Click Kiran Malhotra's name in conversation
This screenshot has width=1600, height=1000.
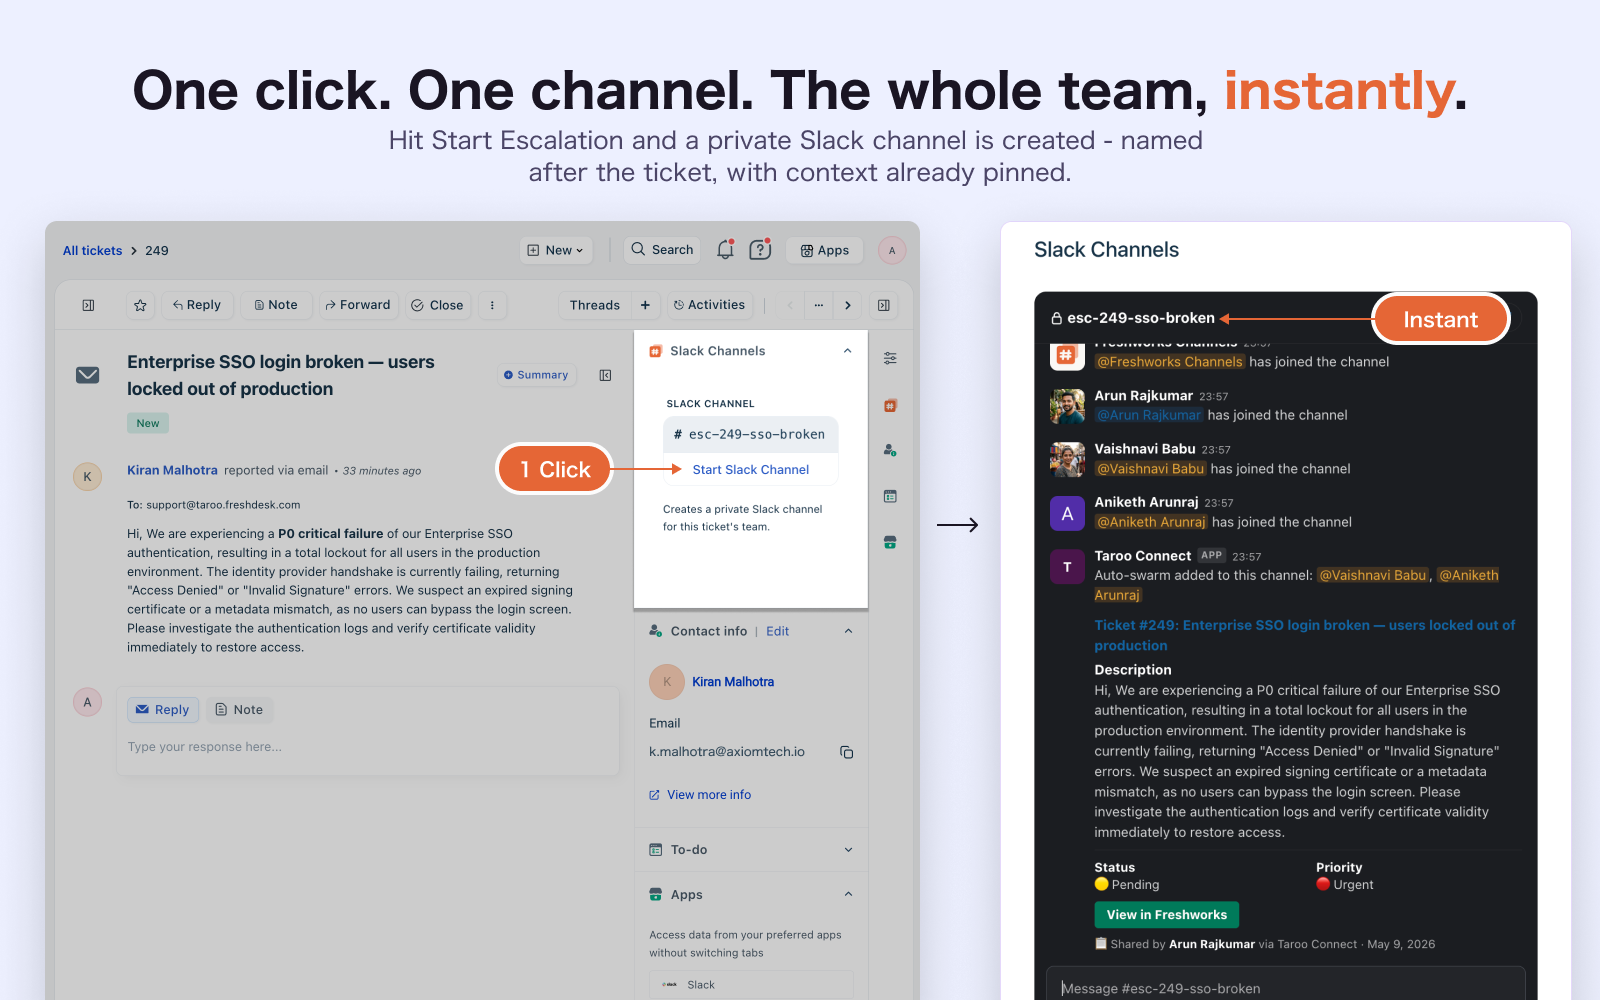[172, 470]
